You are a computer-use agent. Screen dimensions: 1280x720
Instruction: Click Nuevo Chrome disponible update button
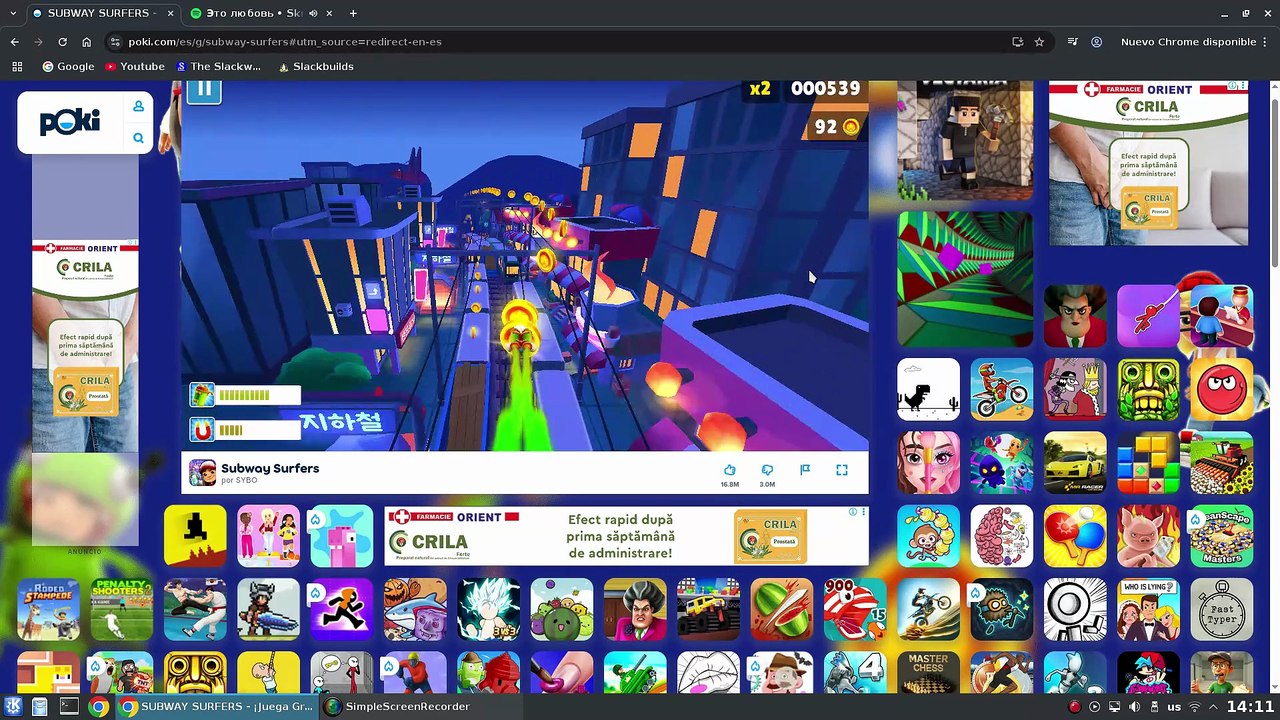[x=1188, y=42]
